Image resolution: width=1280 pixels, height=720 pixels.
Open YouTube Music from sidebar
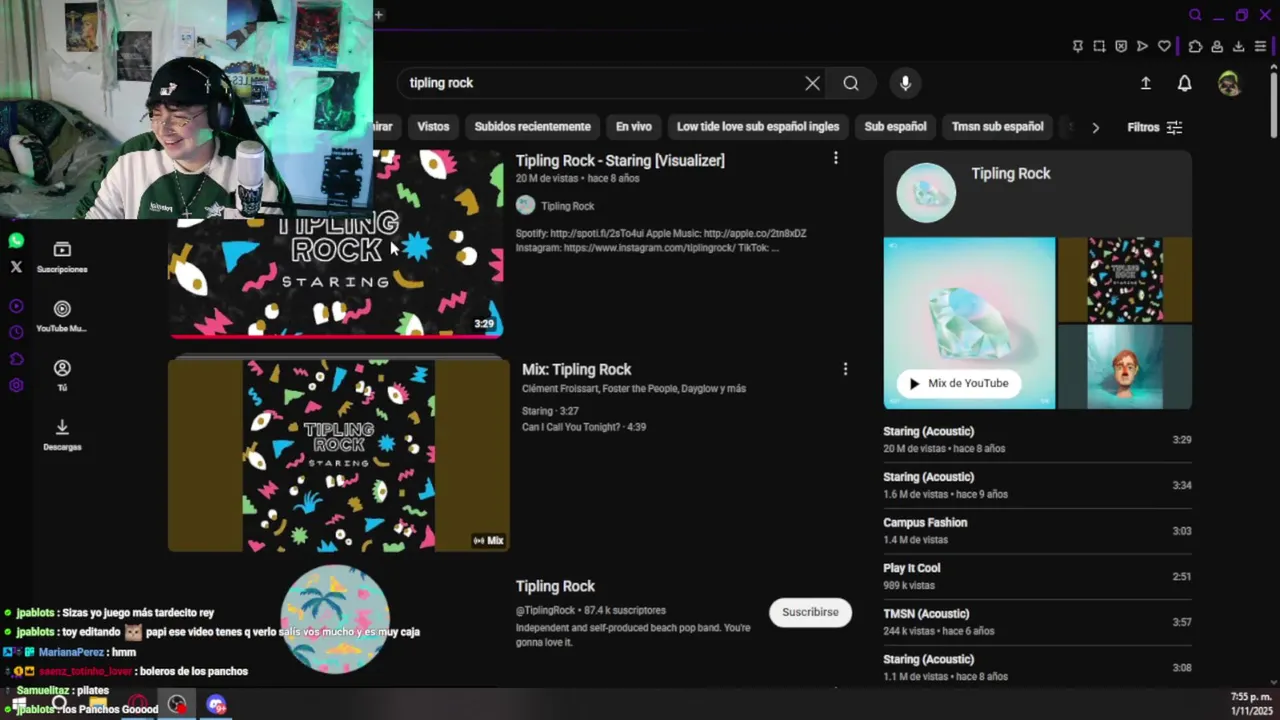(62, 316)
